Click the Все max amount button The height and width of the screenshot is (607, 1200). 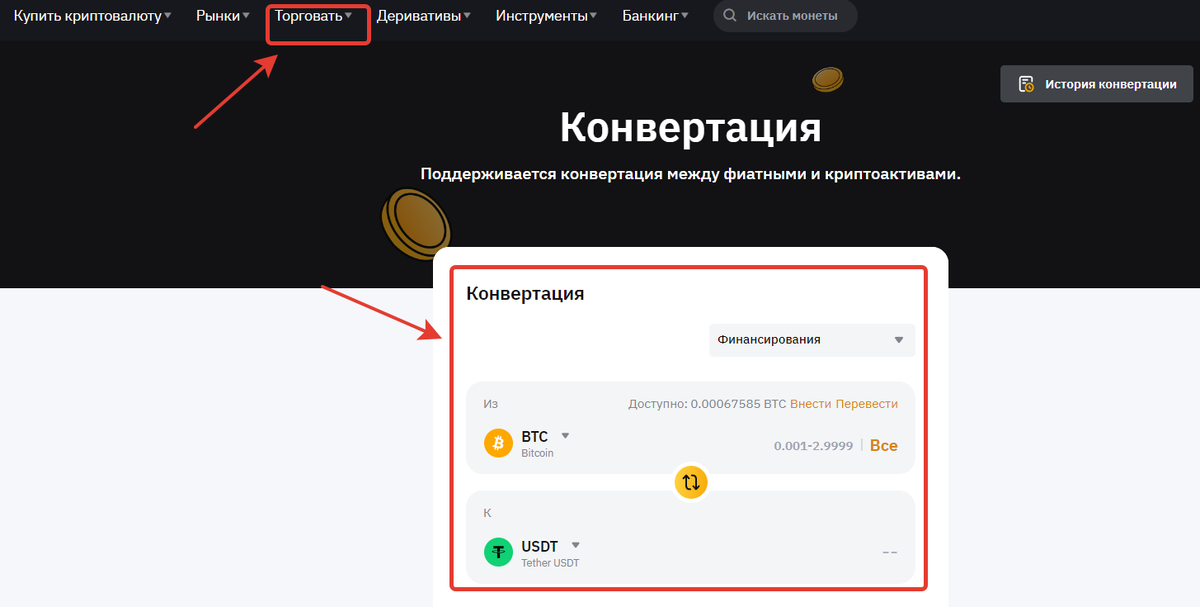(x=884, y=445)
